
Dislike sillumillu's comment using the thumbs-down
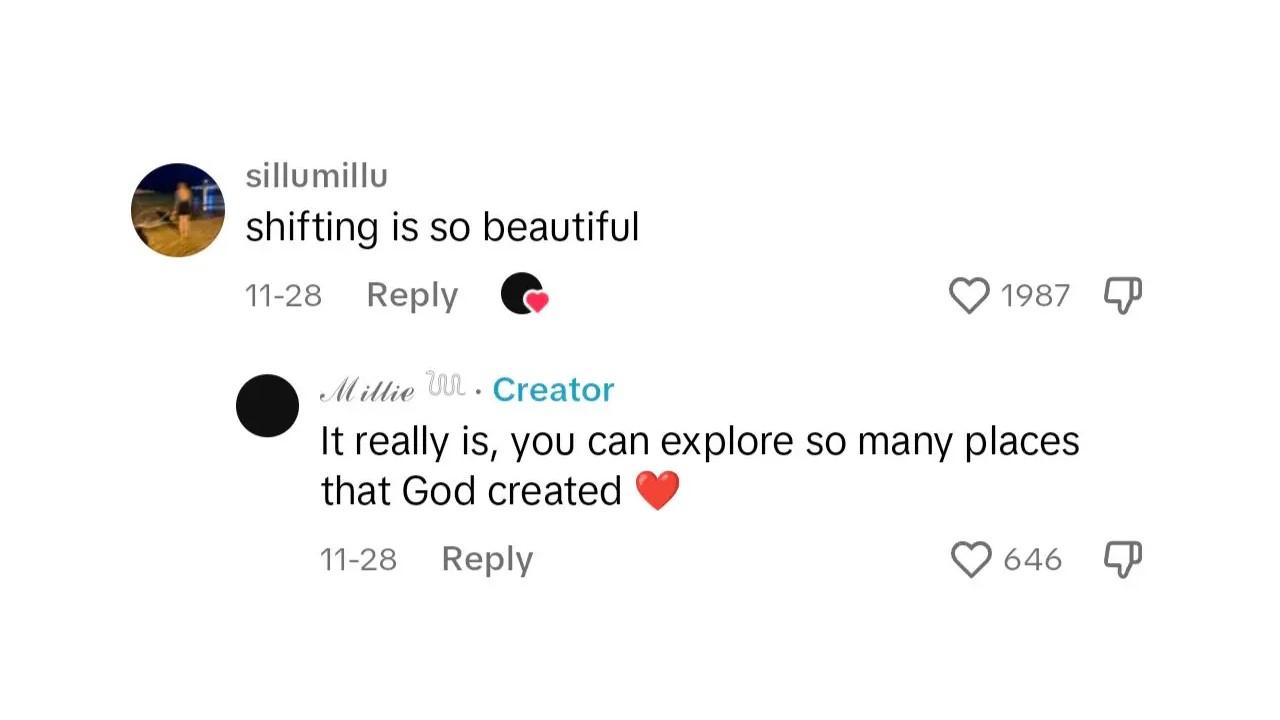tap(1122, 295)
